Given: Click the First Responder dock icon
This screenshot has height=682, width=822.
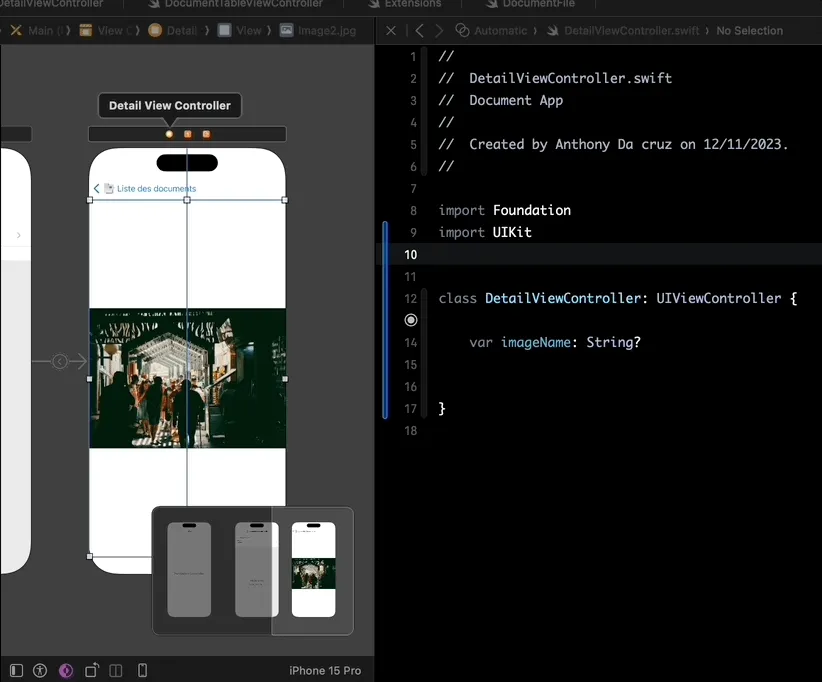Looking at the screenshot, I should coord(187,134).
